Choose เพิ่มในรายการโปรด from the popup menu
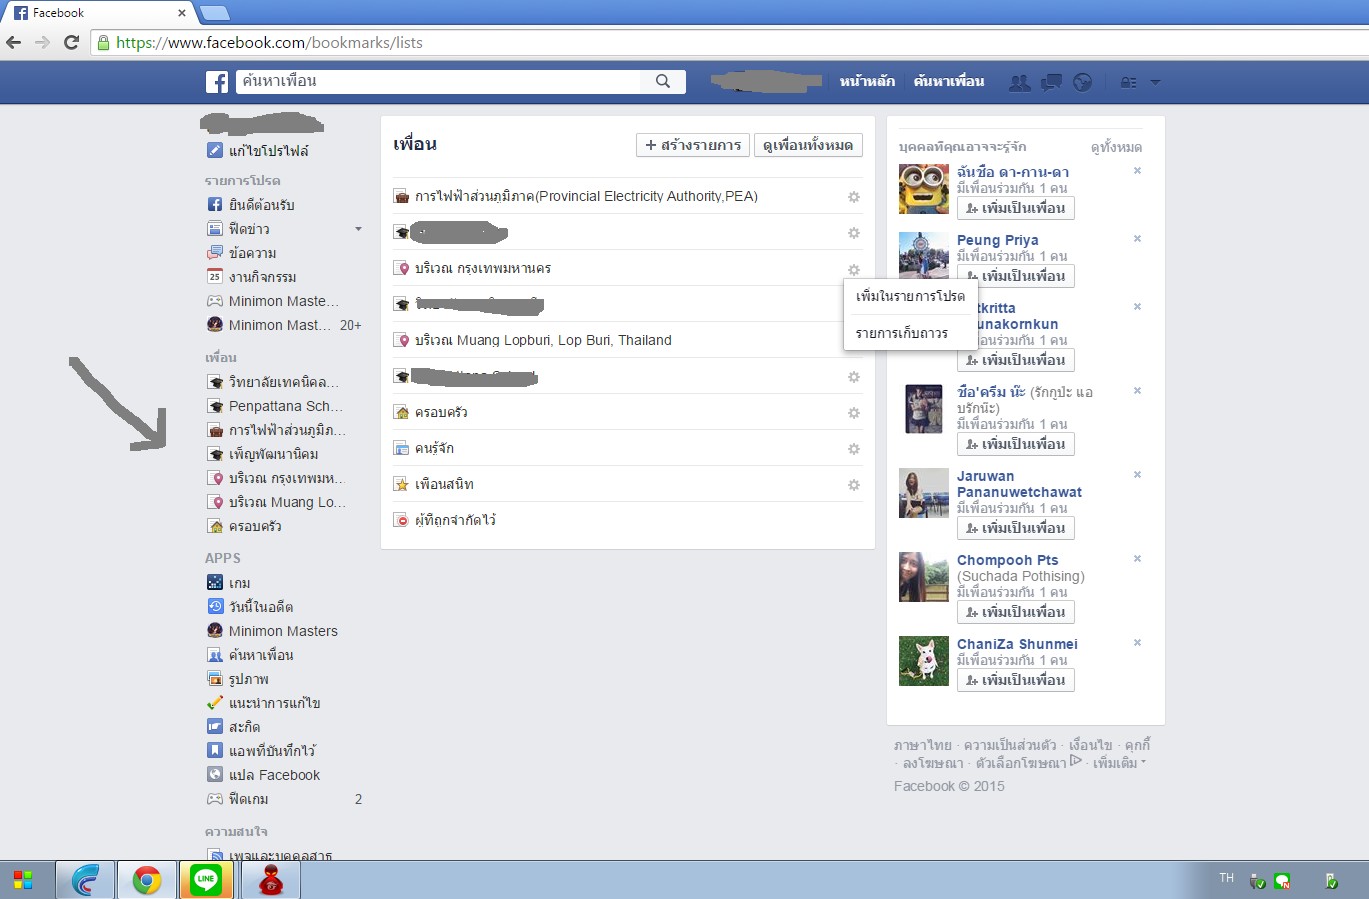This screenshot has height=899, width=1369. tap(910, 297)
